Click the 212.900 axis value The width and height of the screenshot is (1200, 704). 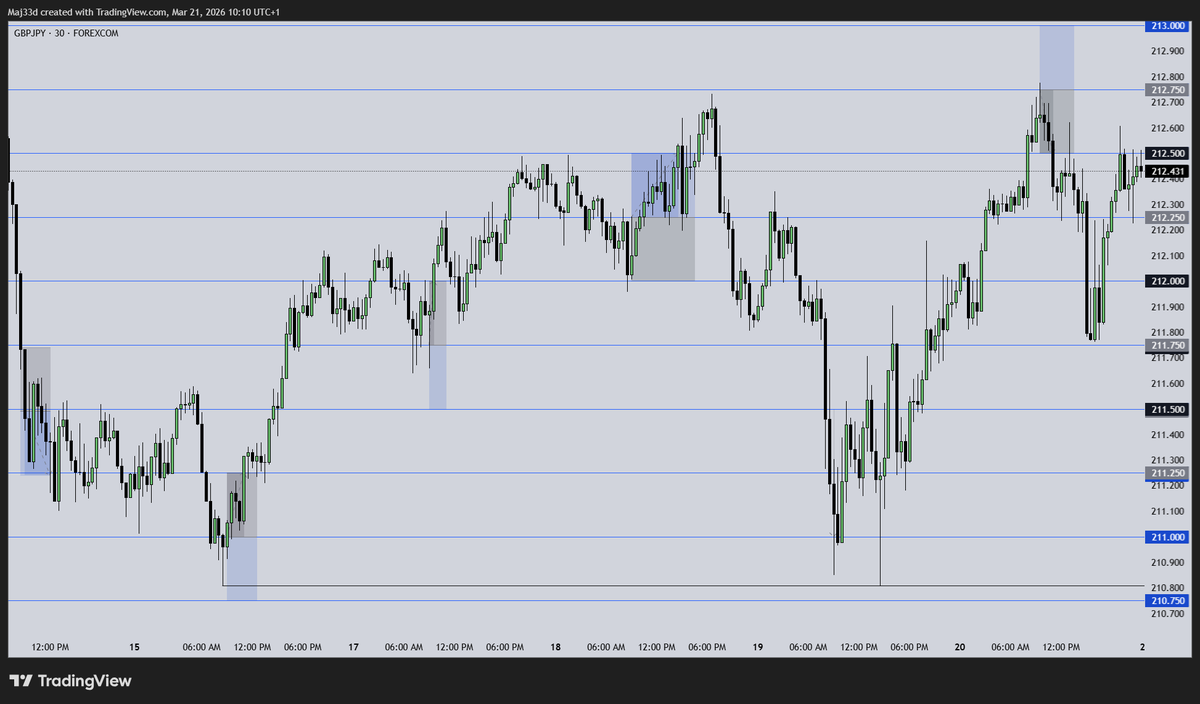click(x=1167, y=51)
